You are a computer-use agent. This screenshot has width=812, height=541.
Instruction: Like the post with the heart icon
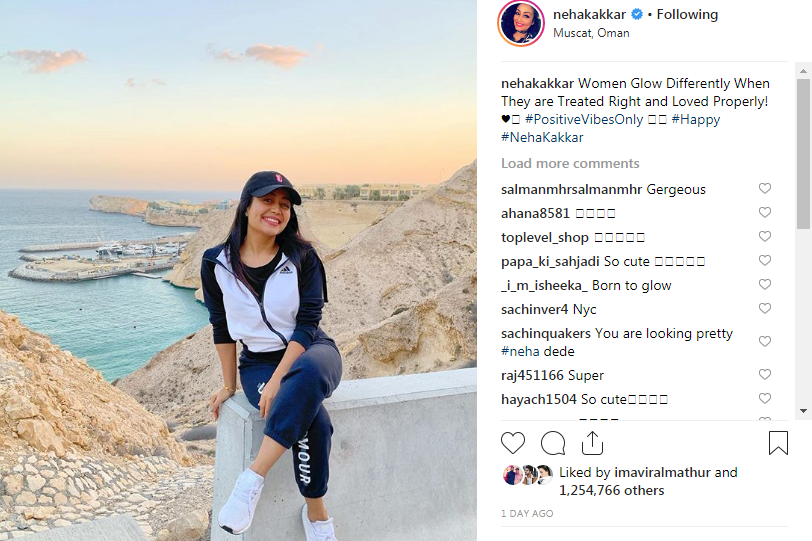[x=513, y=443]
